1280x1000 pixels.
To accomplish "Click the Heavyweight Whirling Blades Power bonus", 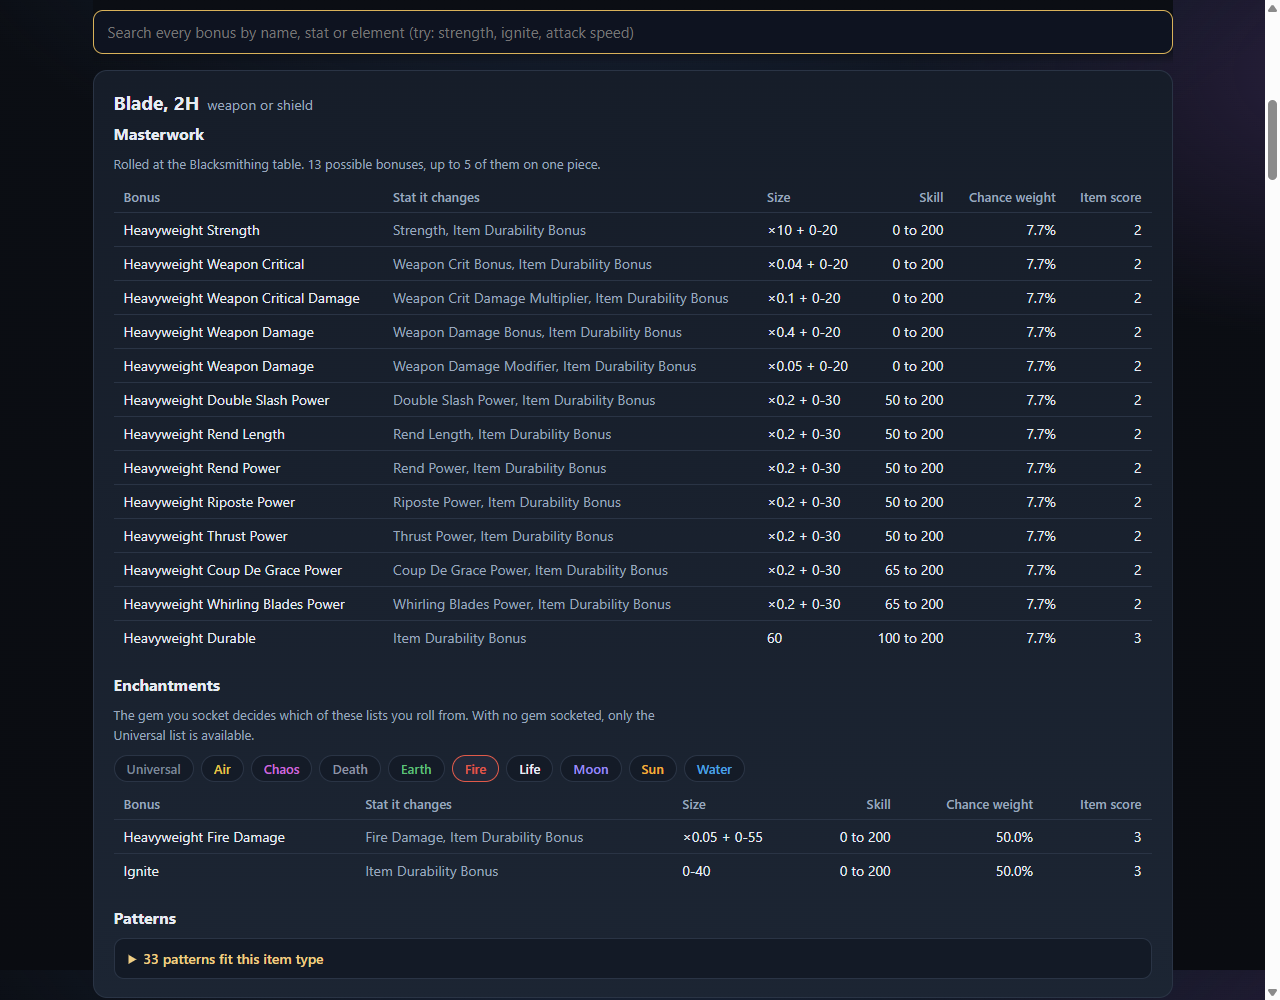I will [234, 604].
